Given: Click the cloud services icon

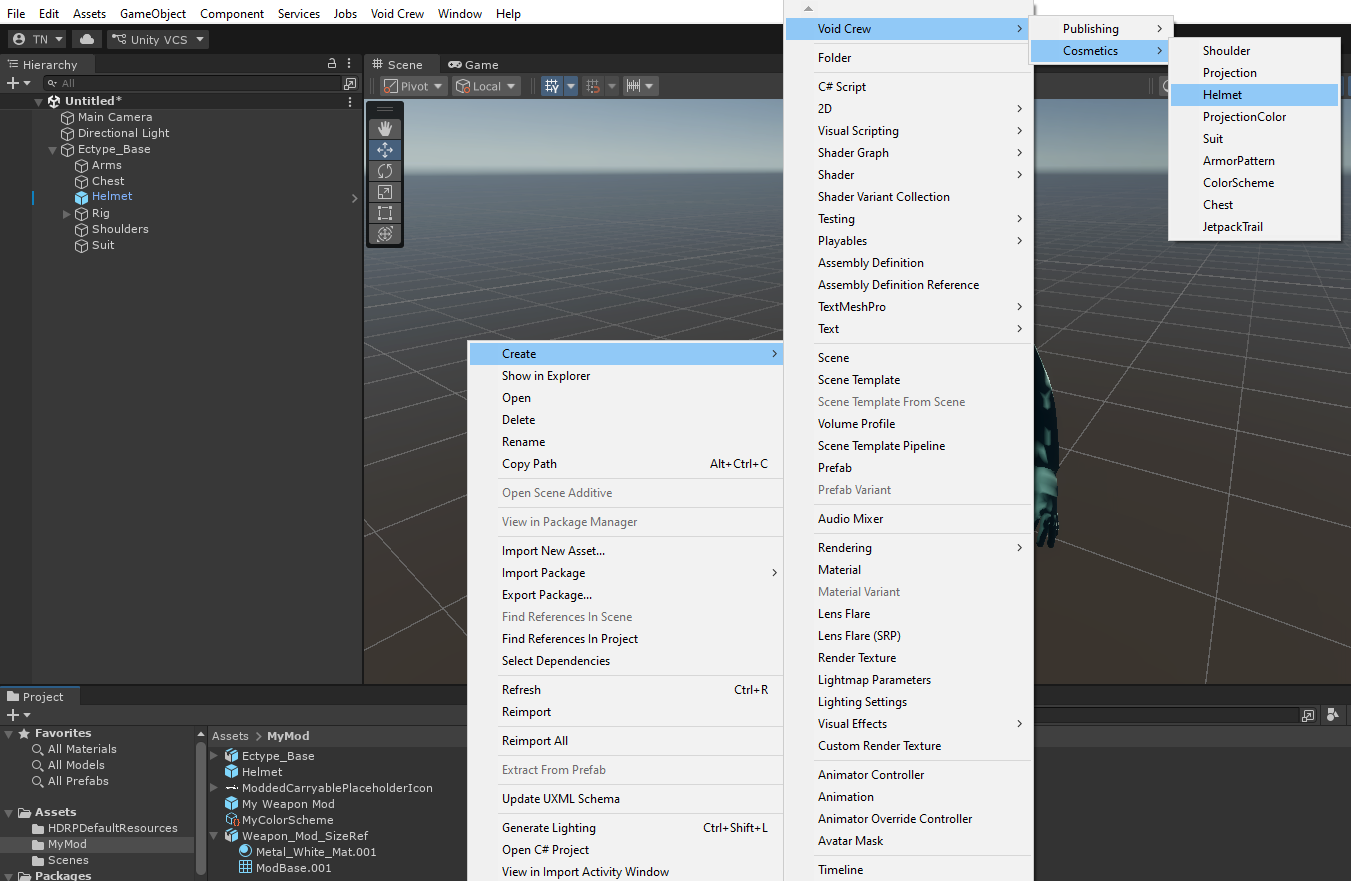Looking at the screenshot, I should [x=87, y=39].
